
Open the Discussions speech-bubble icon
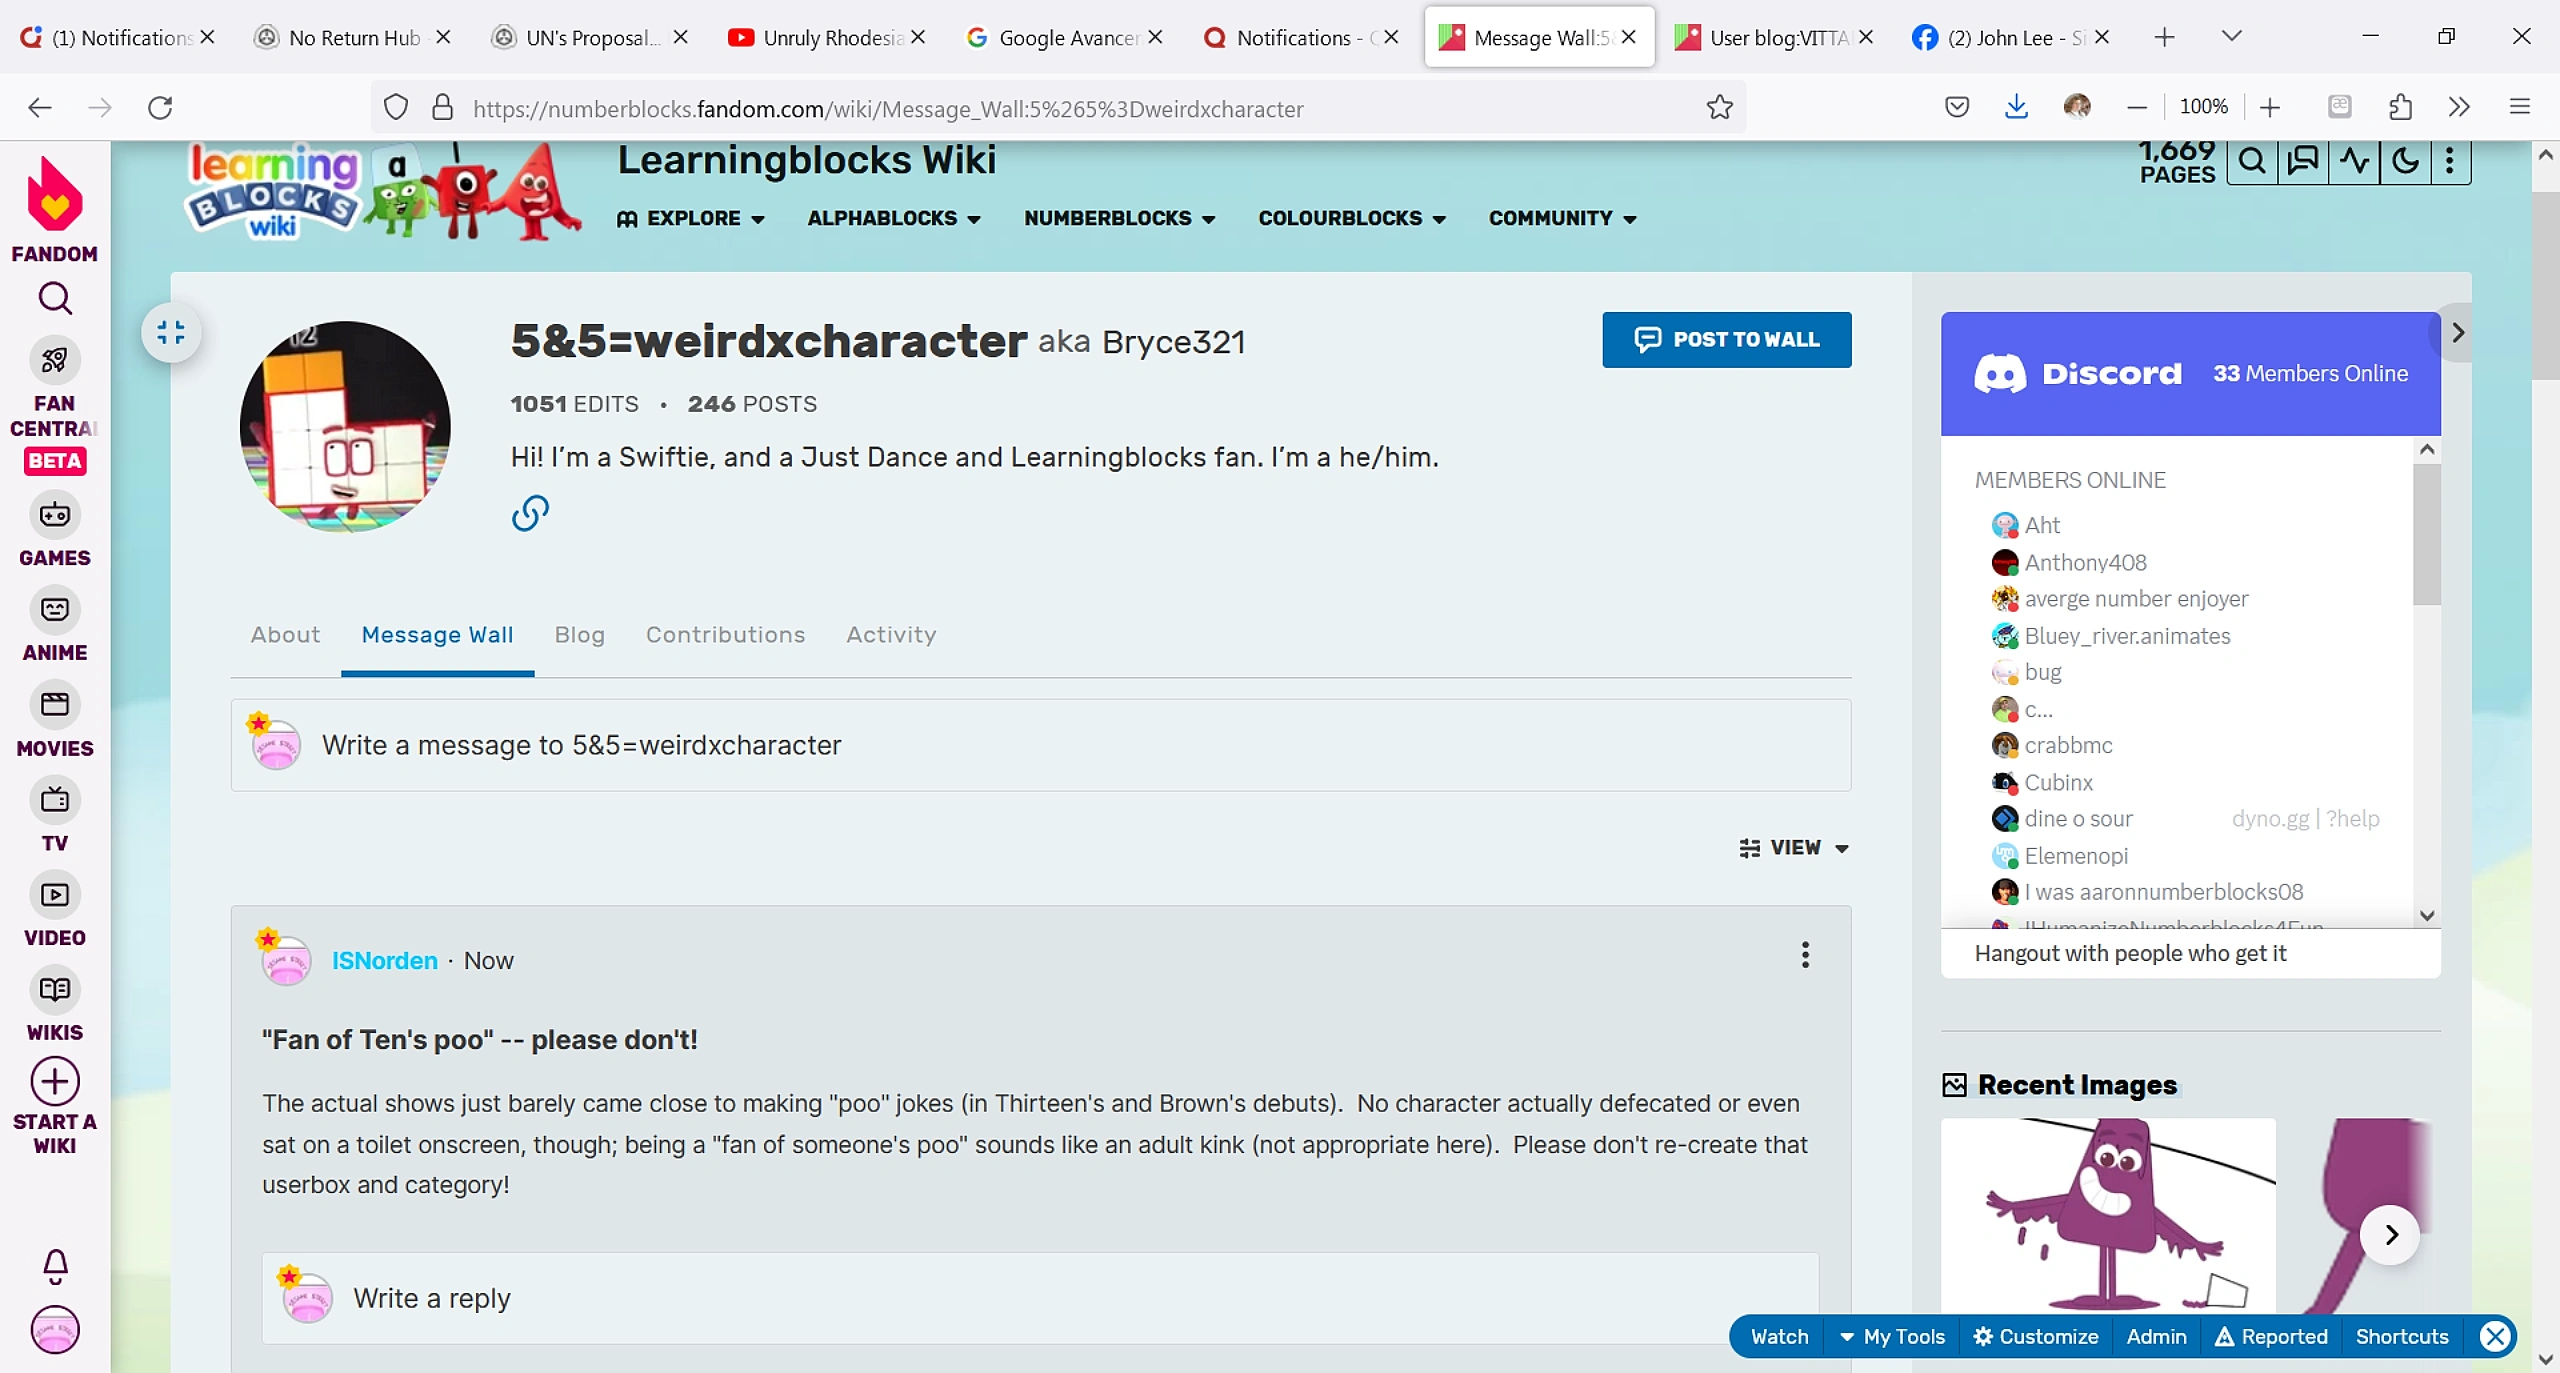coord(2303,161)
